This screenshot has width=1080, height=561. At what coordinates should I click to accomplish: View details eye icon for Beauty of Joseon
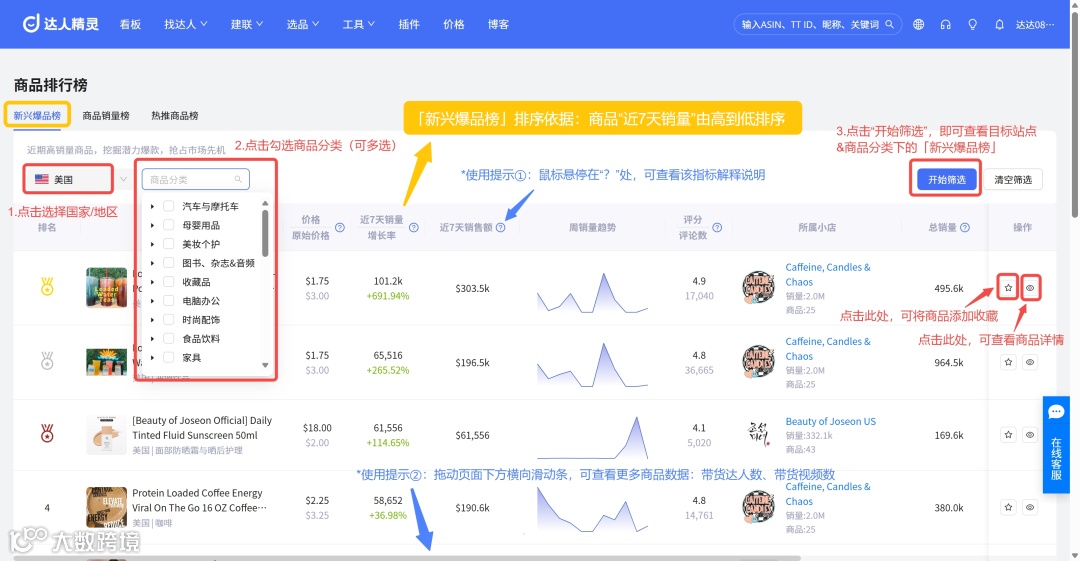point(1030,435)
